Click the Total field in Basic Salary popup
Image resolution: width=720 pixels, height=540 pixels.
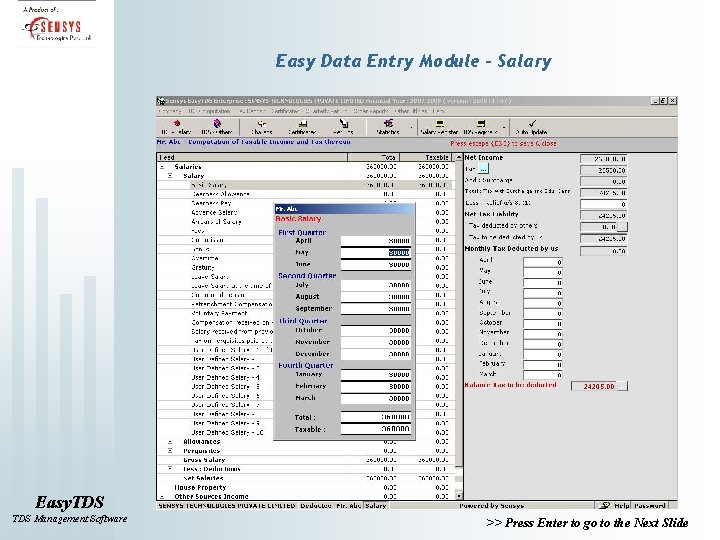pos(376,417)
